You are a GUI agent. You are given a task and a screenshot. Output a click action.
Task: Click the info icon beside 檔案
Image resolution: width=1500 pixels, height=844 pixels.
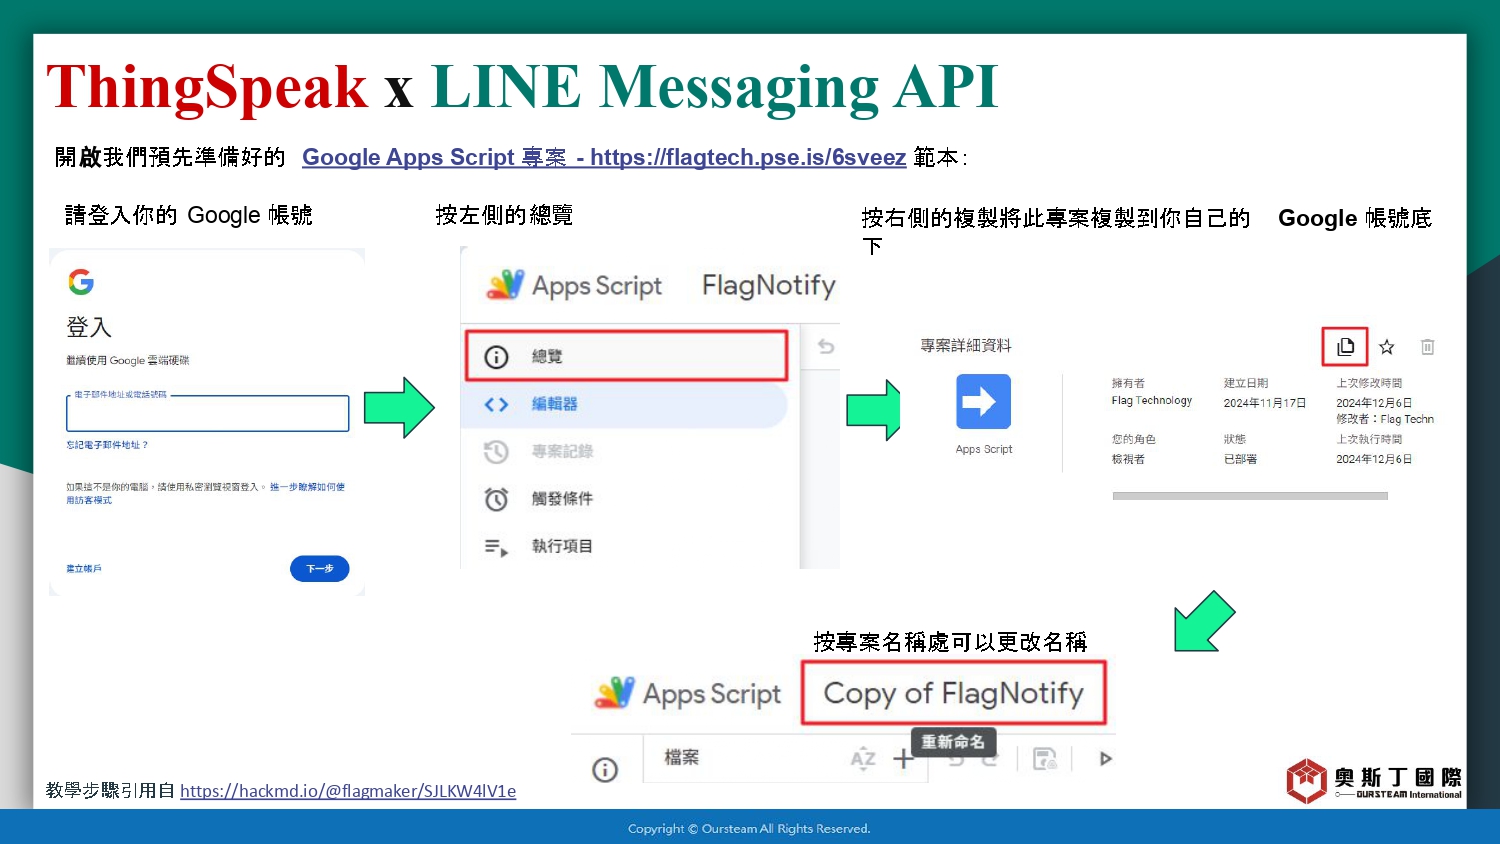(x=605, y=769)
